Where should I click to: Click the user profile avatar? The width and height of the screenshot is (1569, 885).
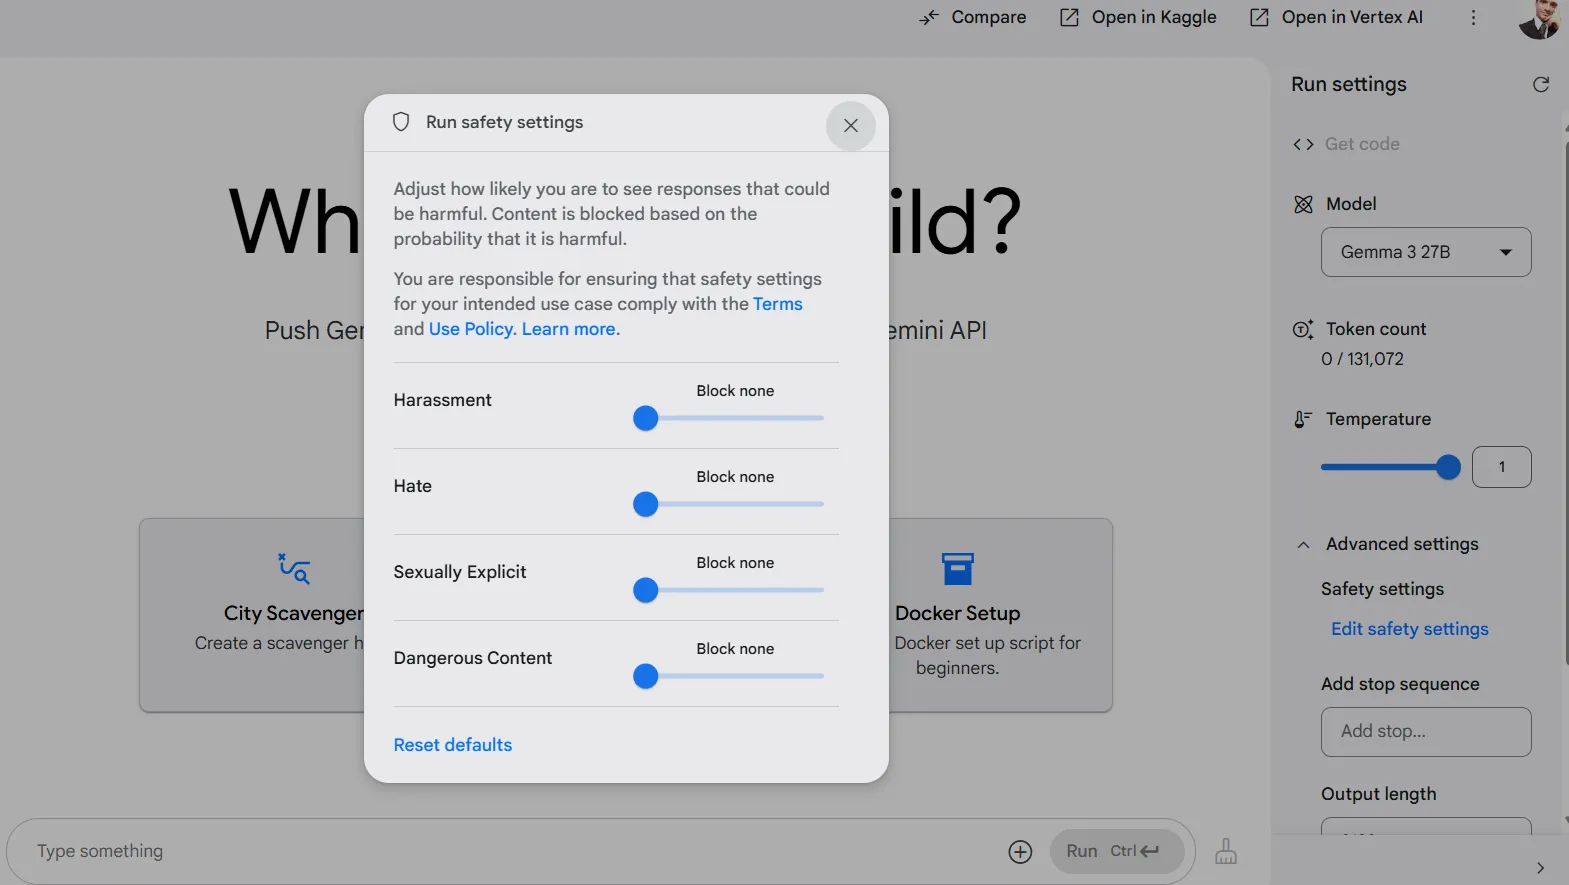[x=1538, y=18]
